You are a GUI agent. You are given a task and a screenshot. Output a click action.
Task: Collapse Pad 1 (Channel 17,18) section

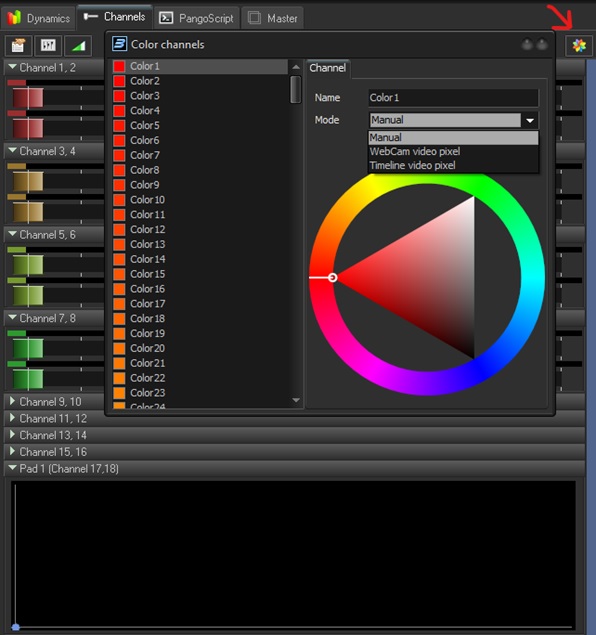click(x=13, y=468)
